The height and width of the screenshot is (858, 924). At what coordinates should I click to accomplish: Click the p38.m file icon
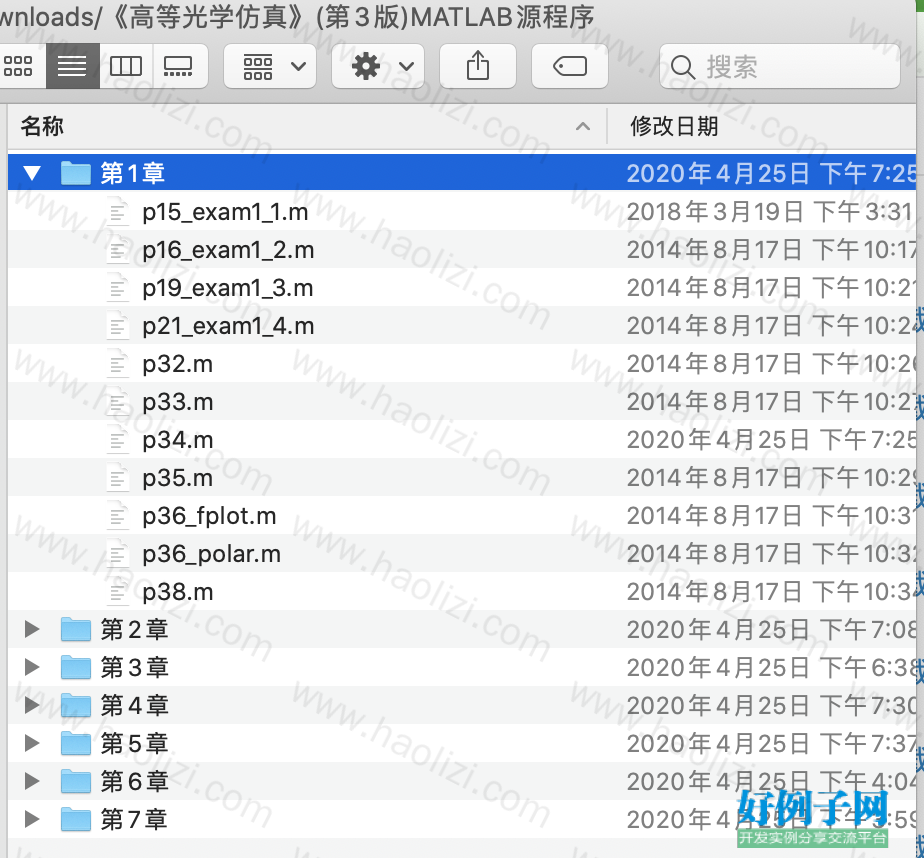[117, 592]
